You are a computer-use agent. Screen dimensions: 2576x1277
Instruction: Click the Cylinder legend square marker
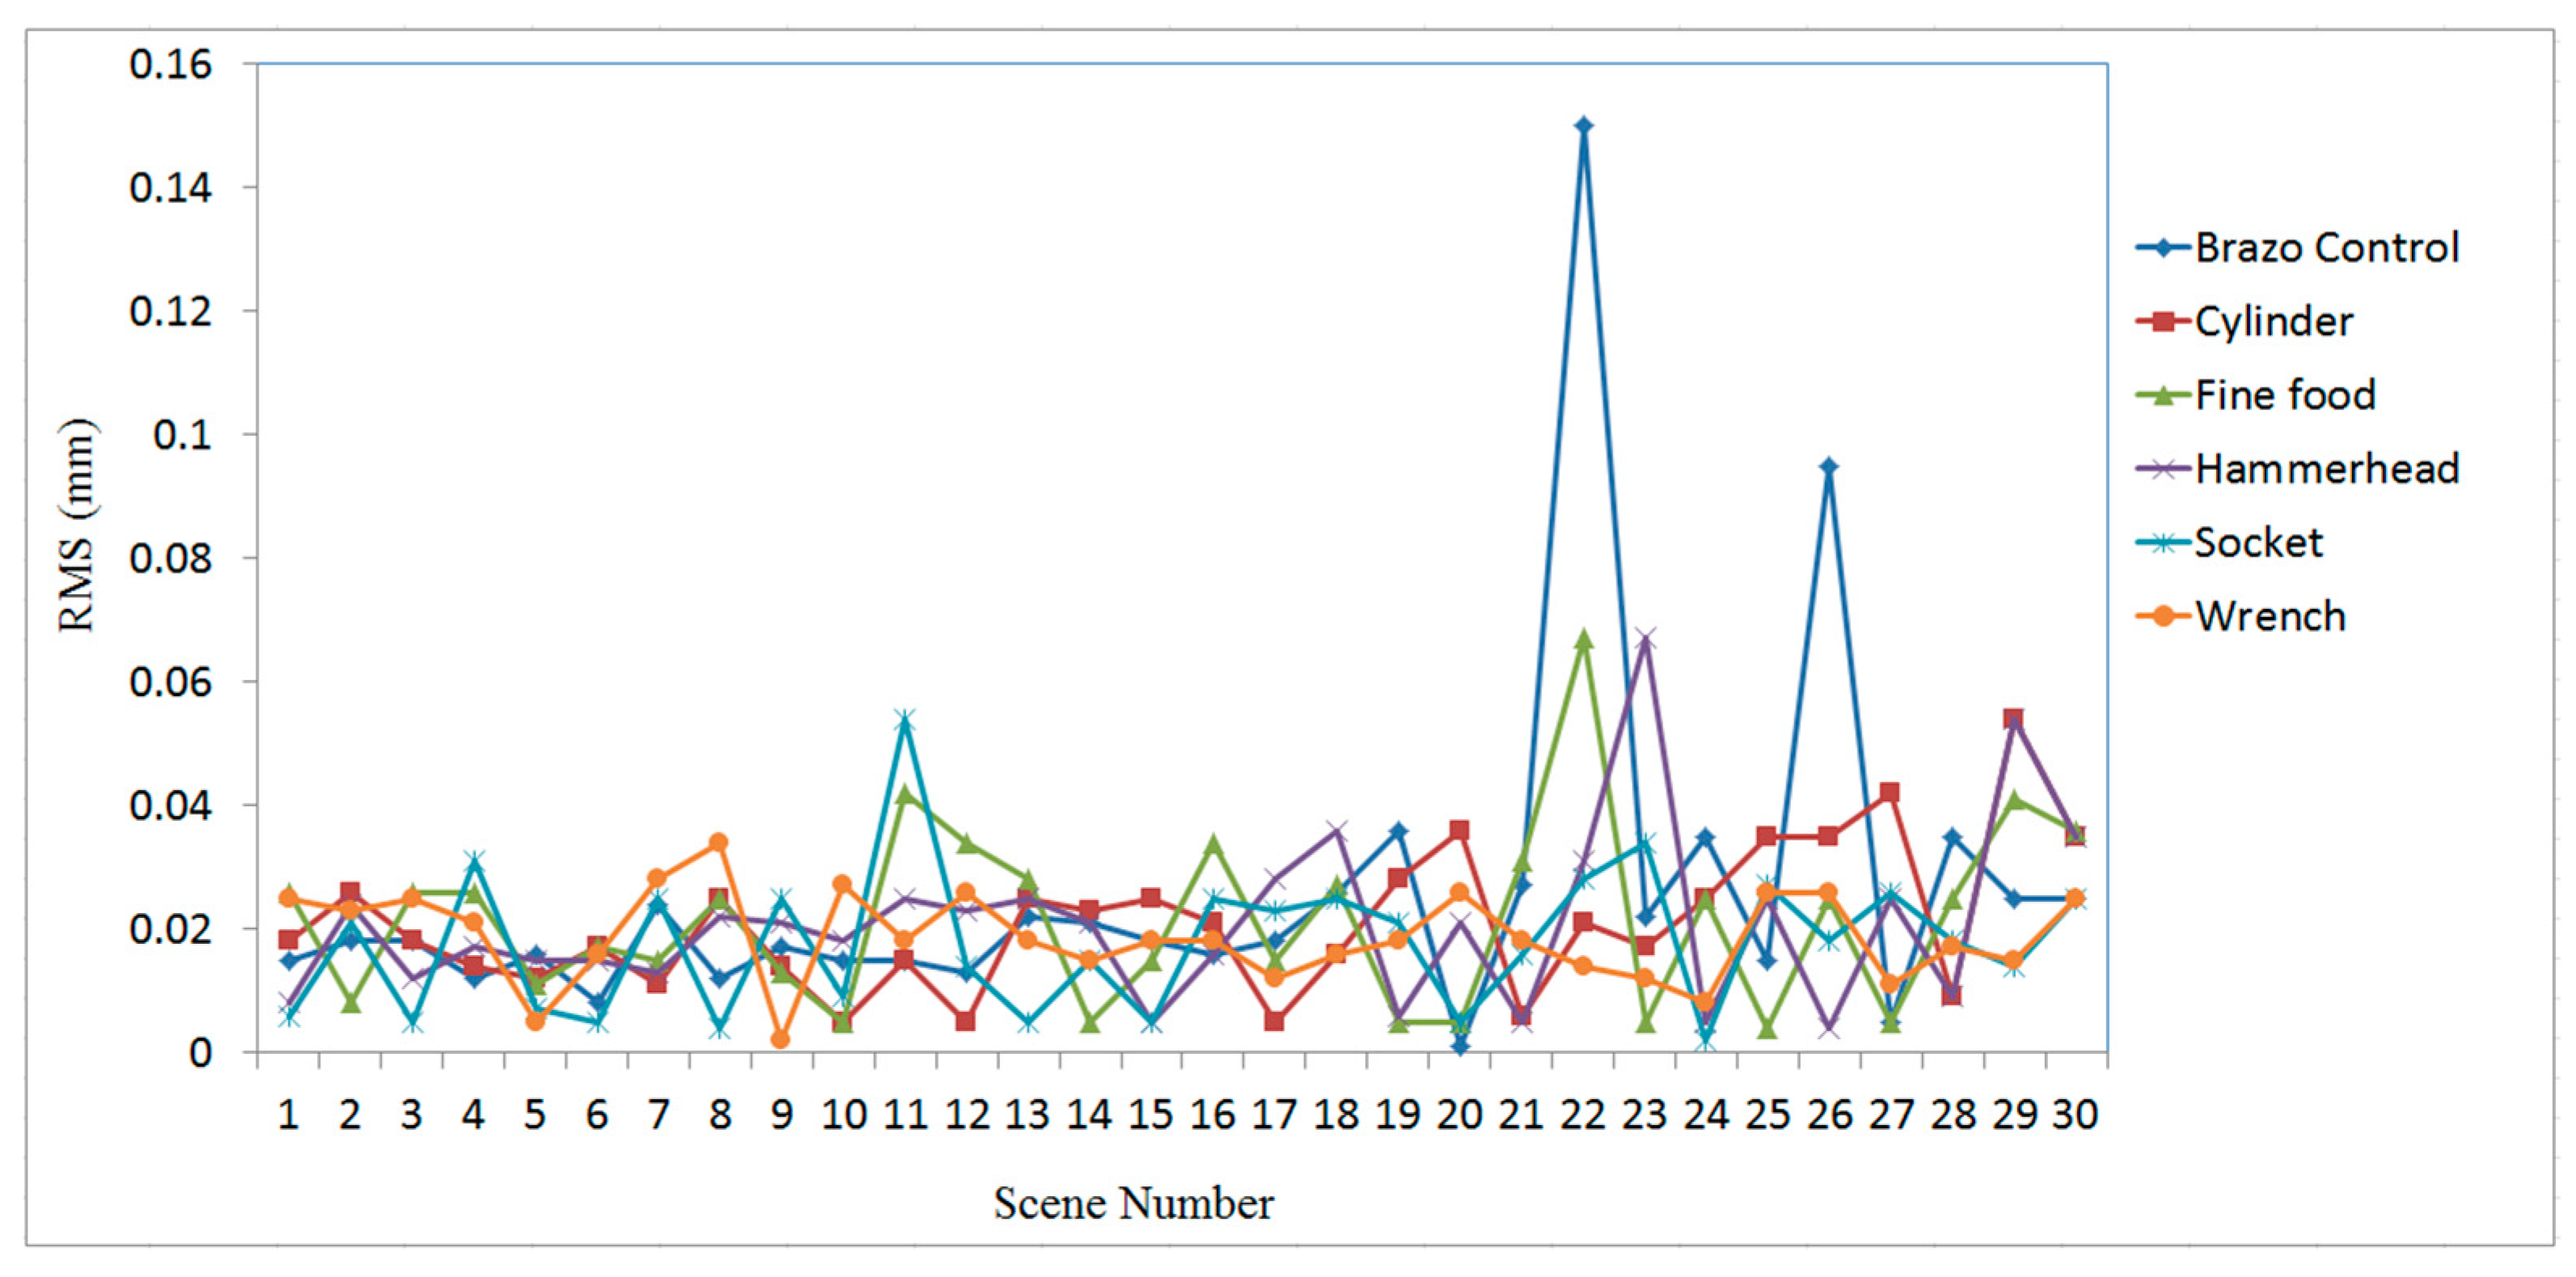click(x=2164, y=322)
